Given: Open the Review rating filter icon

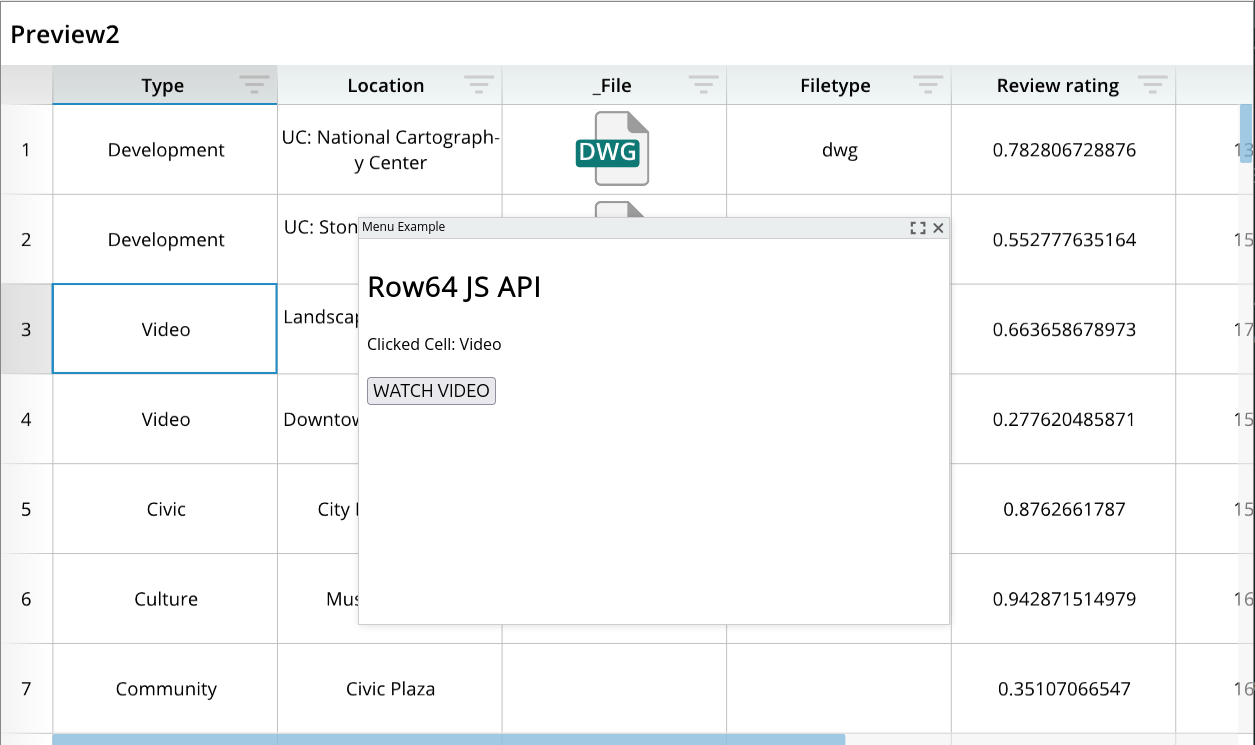Looking at the screenshot, I should click(x=1153, y=86).
